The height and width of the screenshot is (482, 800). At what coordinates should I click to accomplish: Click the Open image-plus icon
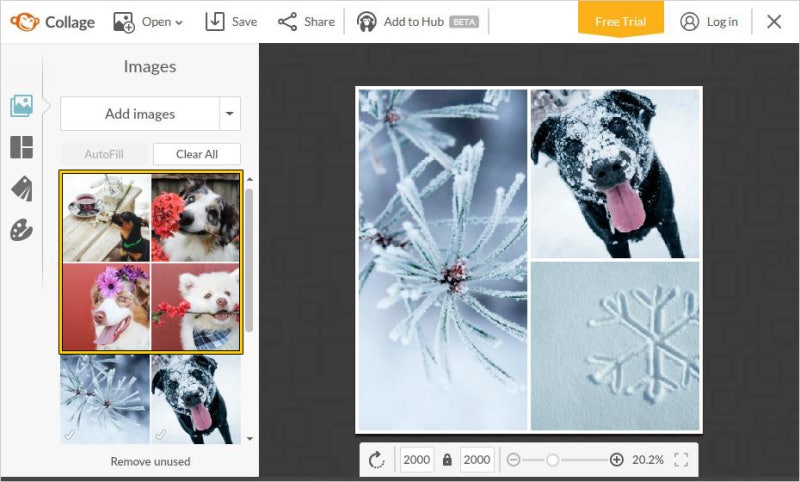pos(123,22)
